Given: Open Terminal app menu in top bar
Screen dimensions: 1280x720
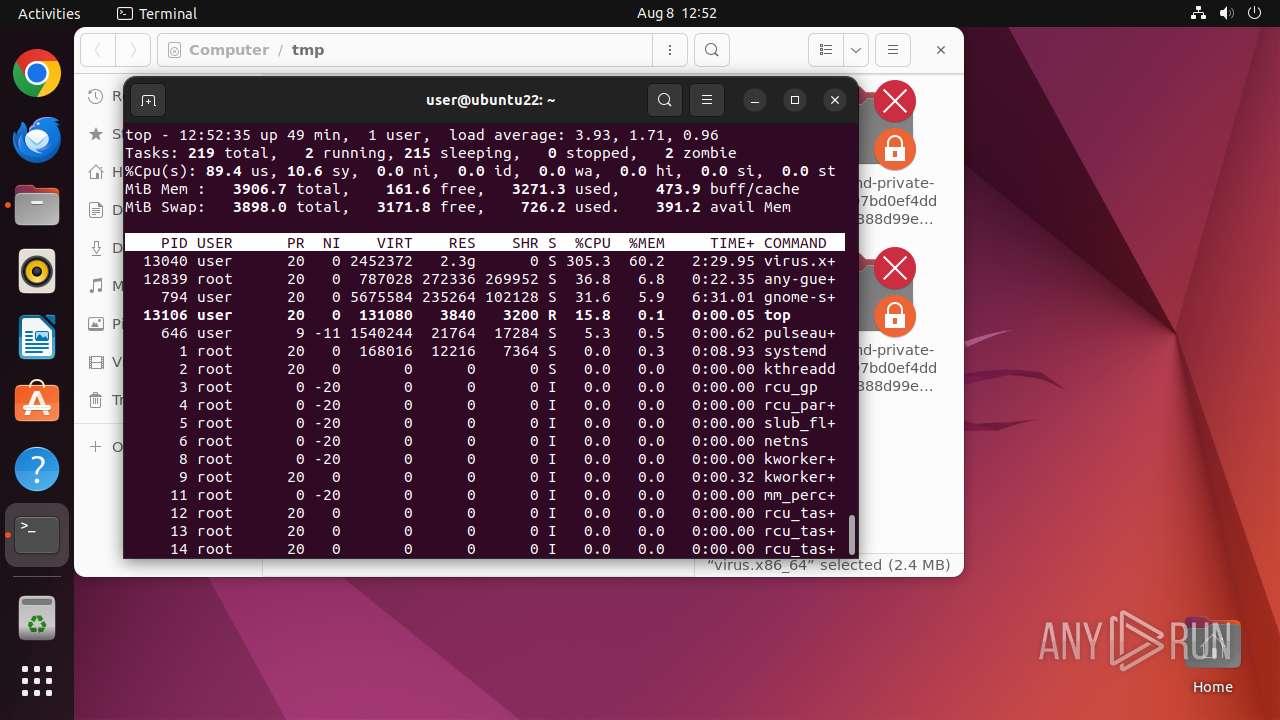Looking at the screenshot, I should point(157,13).
